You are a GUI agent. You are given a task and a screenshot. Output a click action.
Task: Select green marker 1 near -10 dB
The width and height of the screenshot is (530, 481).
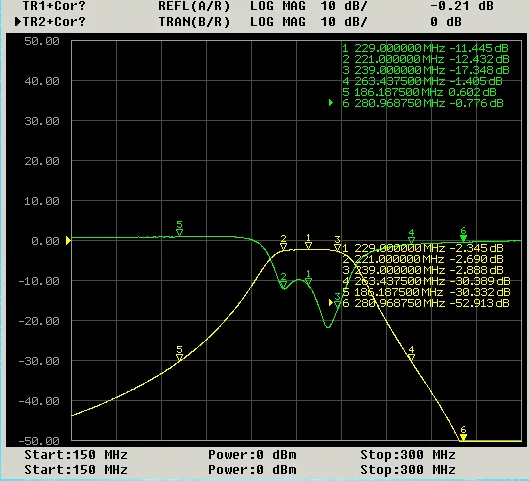308,277
